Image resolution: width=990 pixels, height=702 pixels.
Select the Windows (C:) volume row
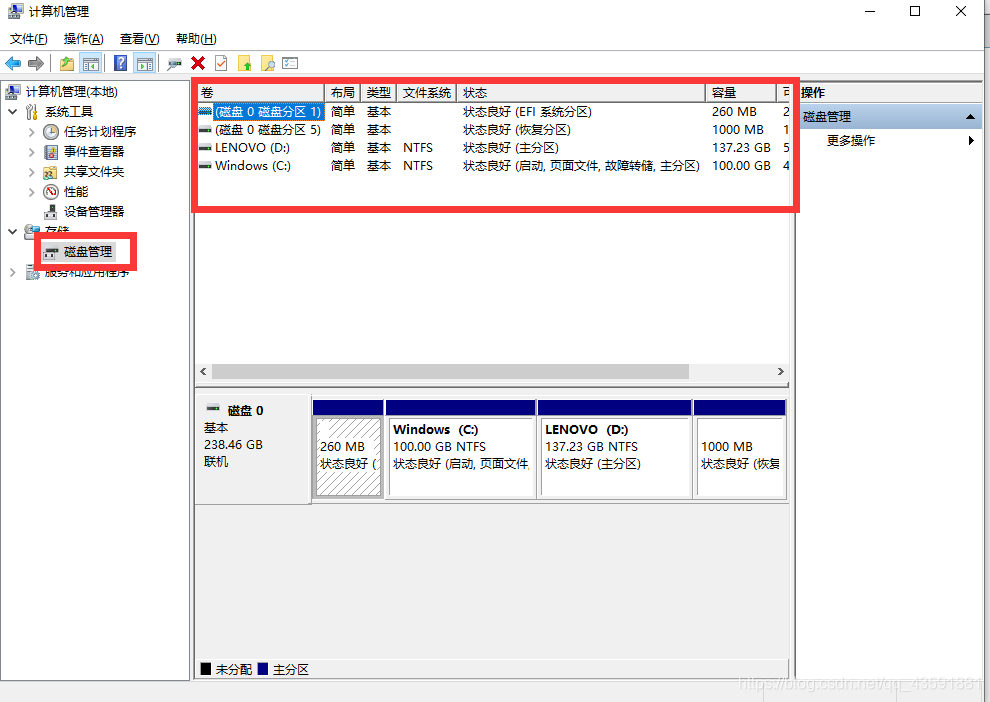tap(494, 166)
